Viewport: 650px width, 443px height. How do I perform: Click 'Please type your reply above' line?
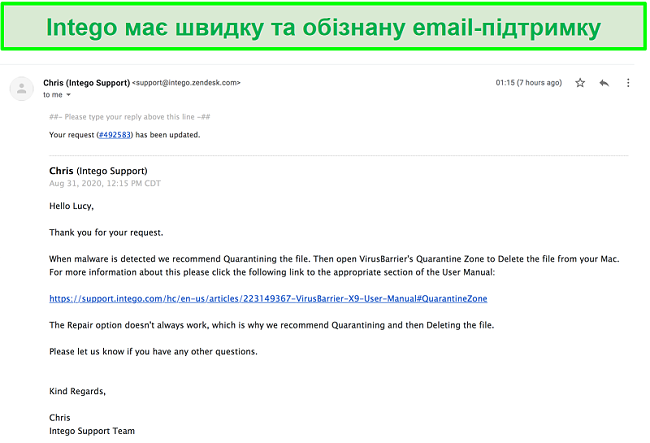[129, 117]
